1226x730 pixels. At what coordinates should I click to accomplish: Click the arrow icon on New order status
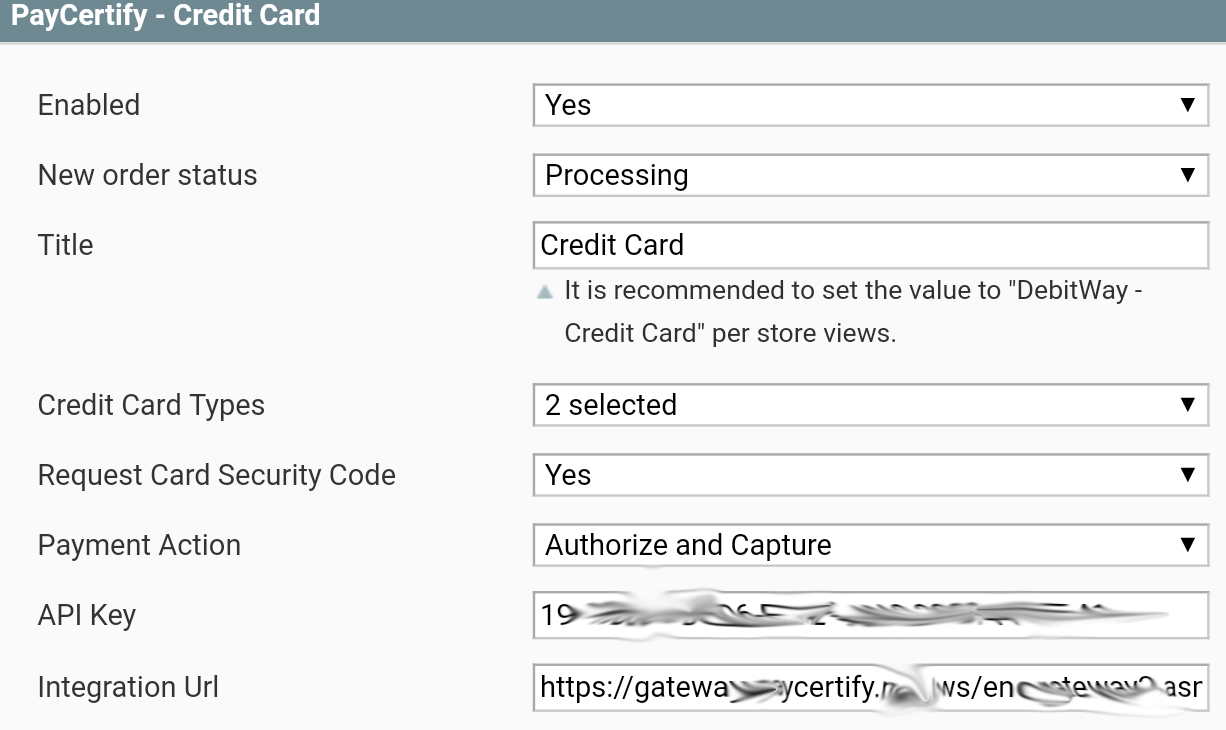point(1187,175)
